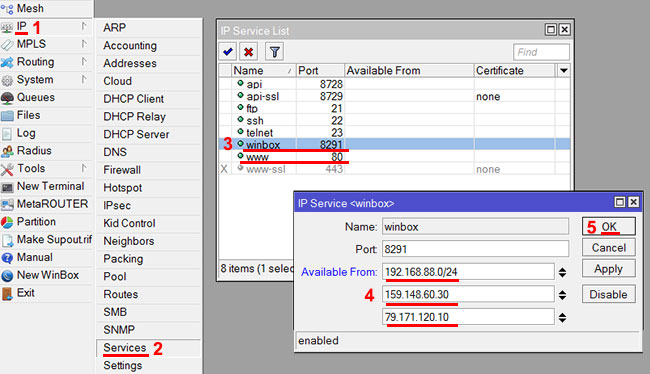This screenshot has width=650, height=374.
Task: Click the Manual help icon
Action: pyautogui.click(x=7, y=258)
